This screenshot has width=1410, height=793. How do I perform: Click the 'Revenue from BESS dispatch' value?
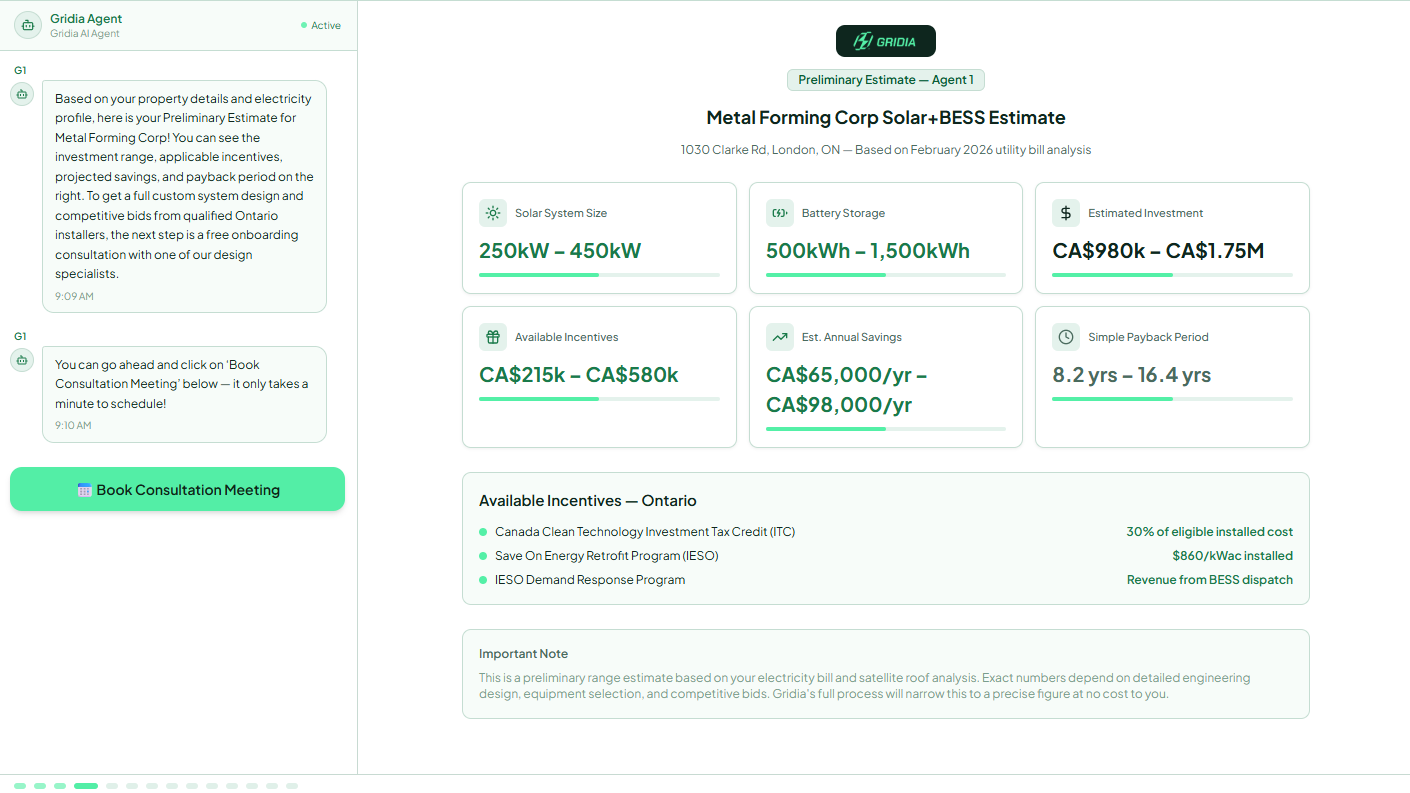pos(1210,580)
